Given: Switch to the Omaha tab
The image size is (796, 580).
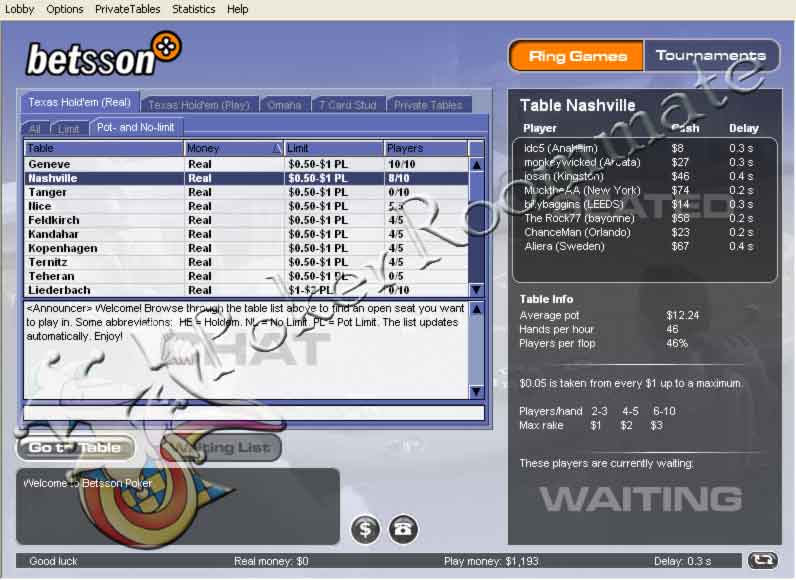Looking at the screenshot, I should [x=284, y=105].
